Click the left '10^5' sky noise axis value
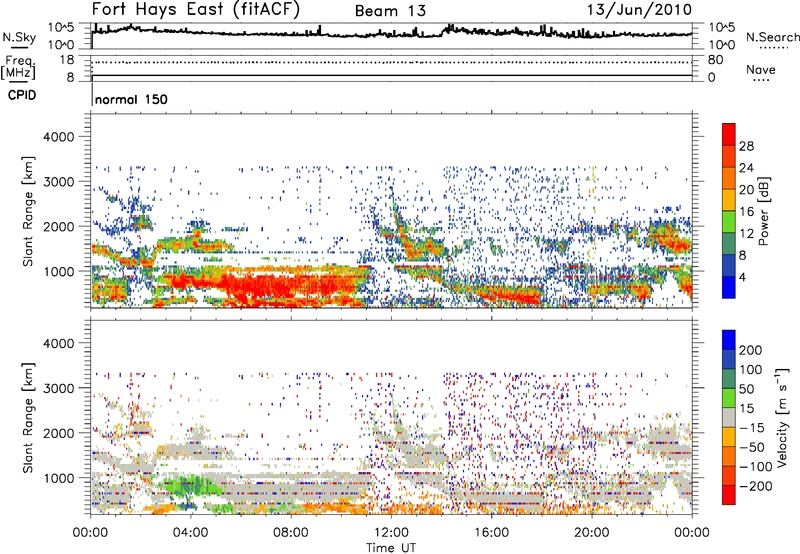This screenshot has height=554, width=800. click(x=62, y=28)
